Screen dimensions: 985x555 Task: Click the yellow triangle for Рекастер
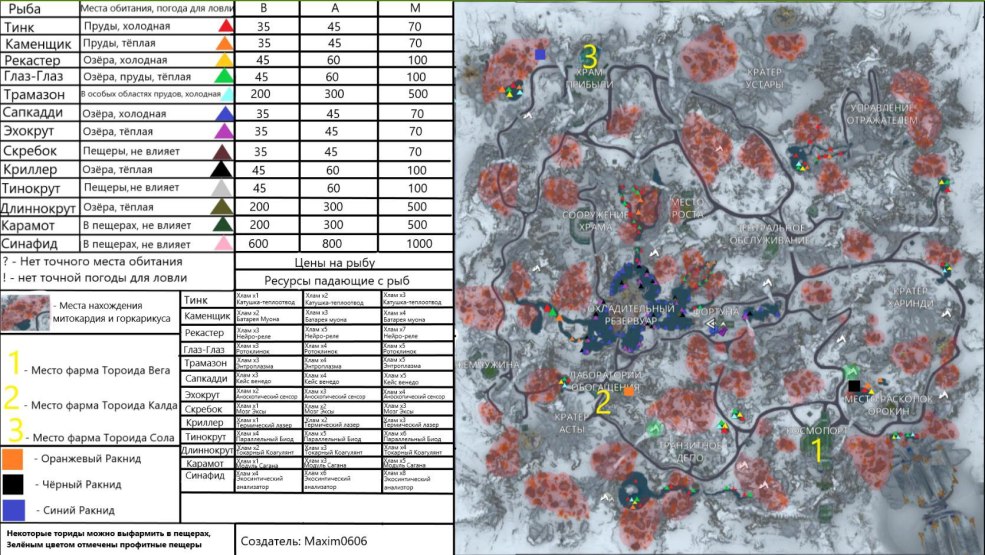(x=225, y=60)
